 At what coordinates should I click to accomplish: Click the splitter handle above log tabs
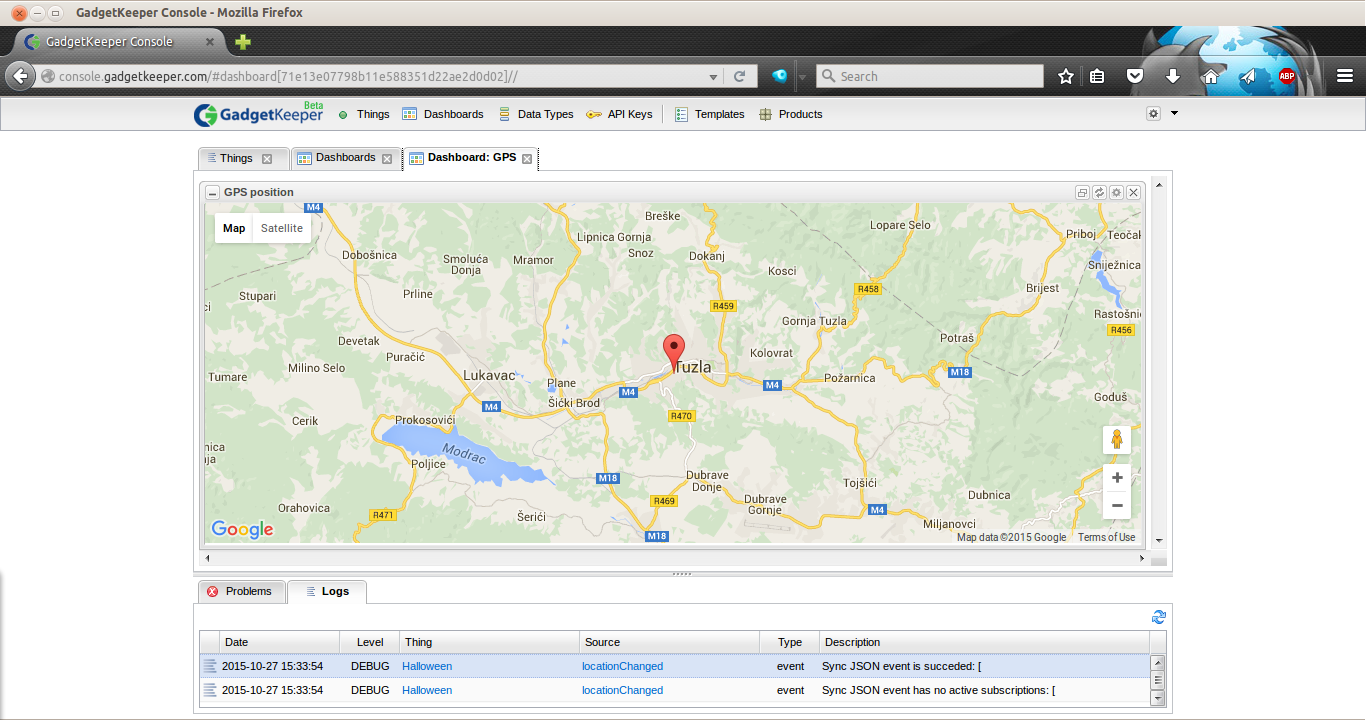coord(682,574)
